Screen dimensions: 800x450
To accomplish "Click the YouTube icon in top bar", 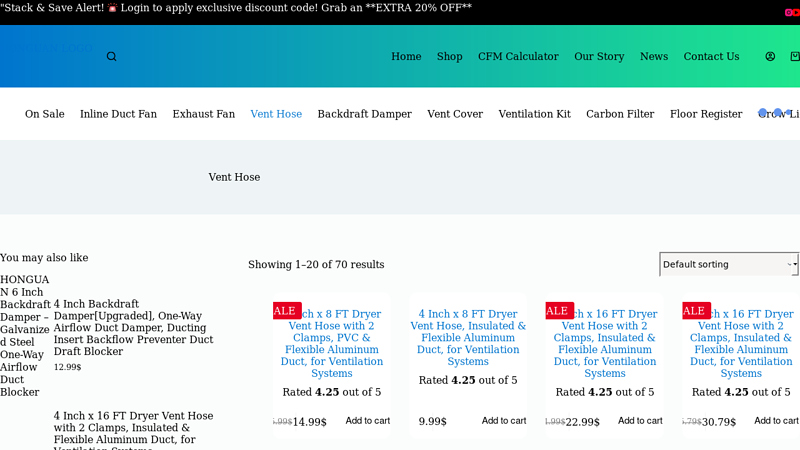I will click(797, 12).
